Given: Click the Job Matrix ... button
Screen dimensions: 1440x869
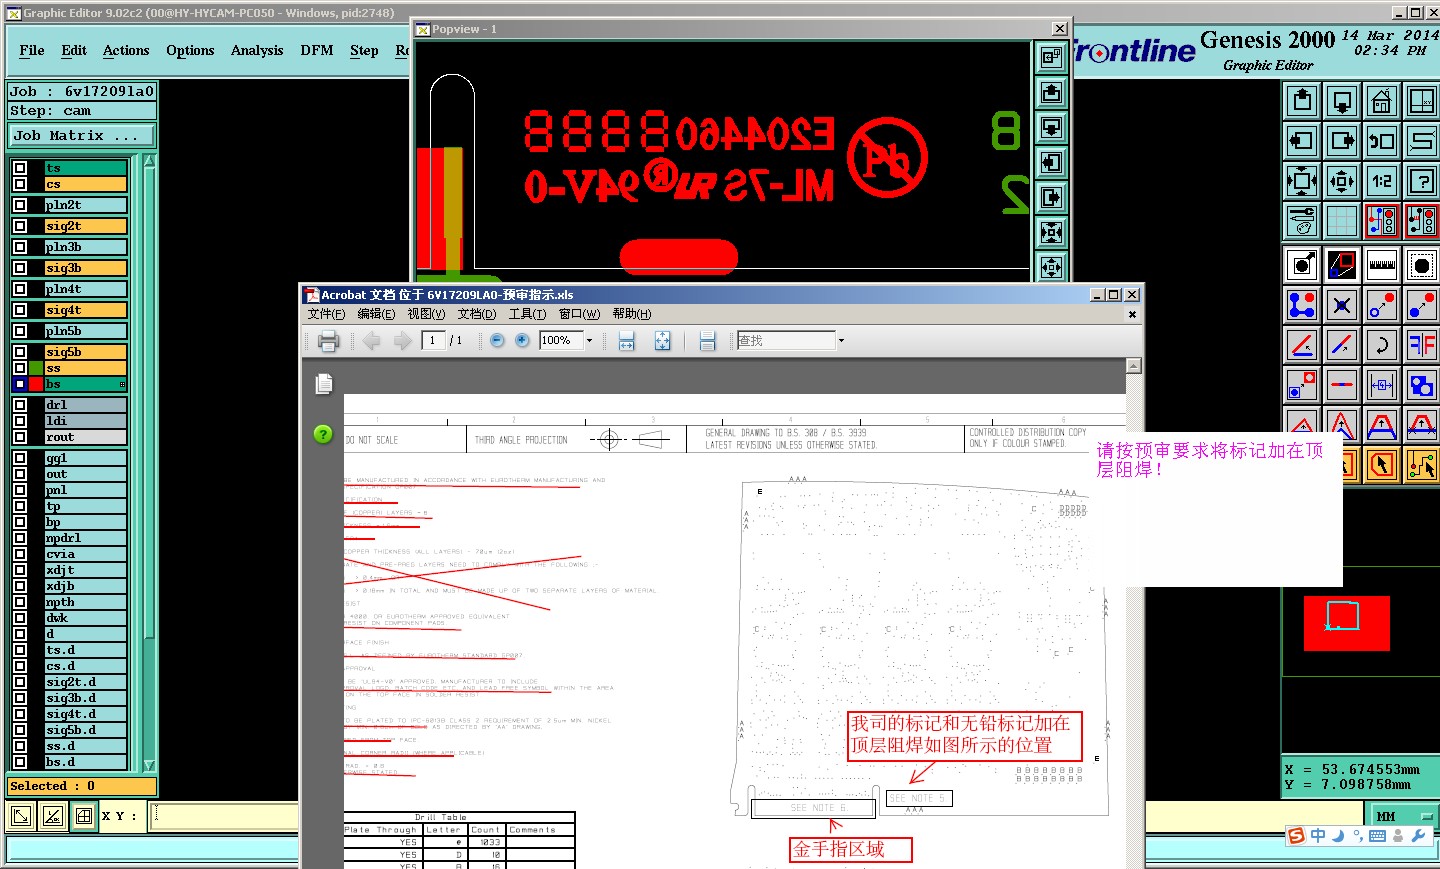Looking at the screenshot, I should tap(82, 136).
